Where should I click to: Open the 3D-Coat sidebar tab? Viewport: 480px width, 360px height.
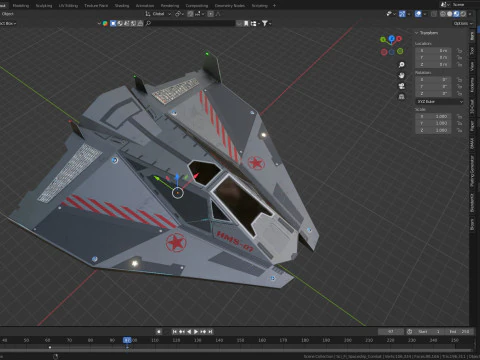[x=472, y=107]
